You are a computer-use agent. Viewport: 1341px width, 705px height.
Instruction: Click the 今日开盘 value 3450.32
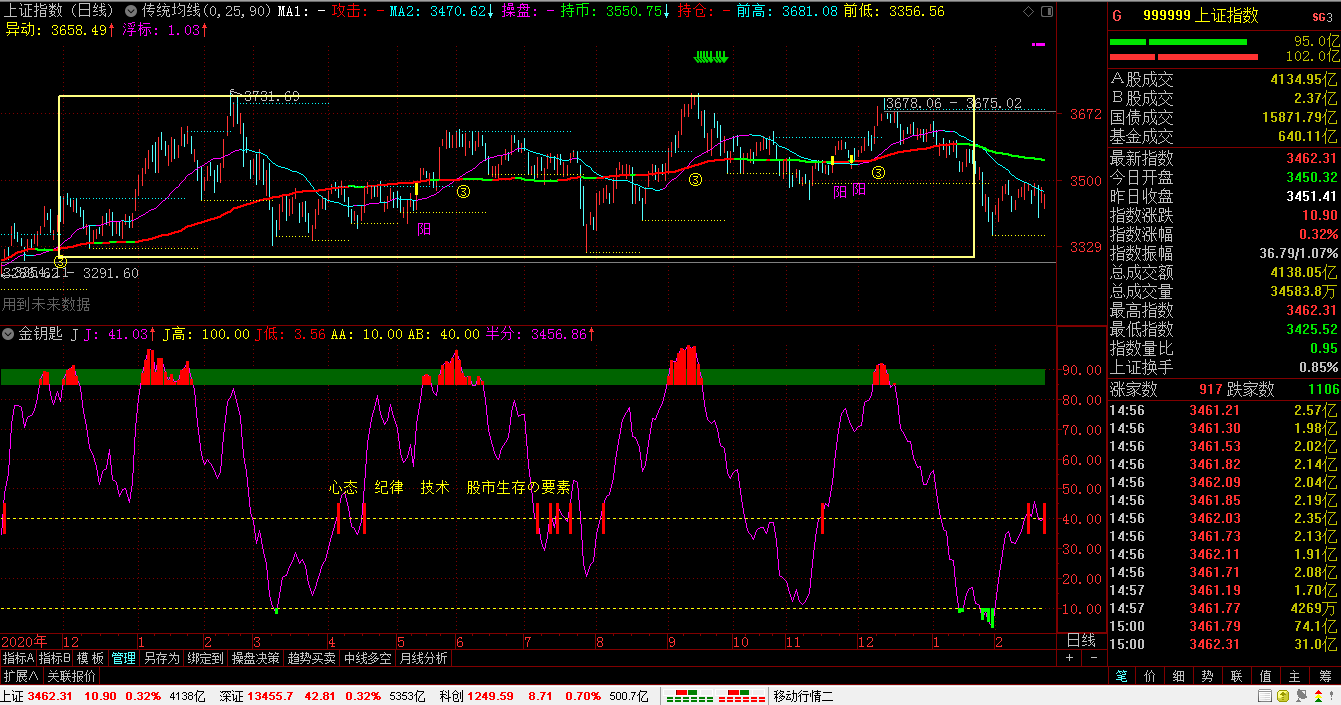1312,177
